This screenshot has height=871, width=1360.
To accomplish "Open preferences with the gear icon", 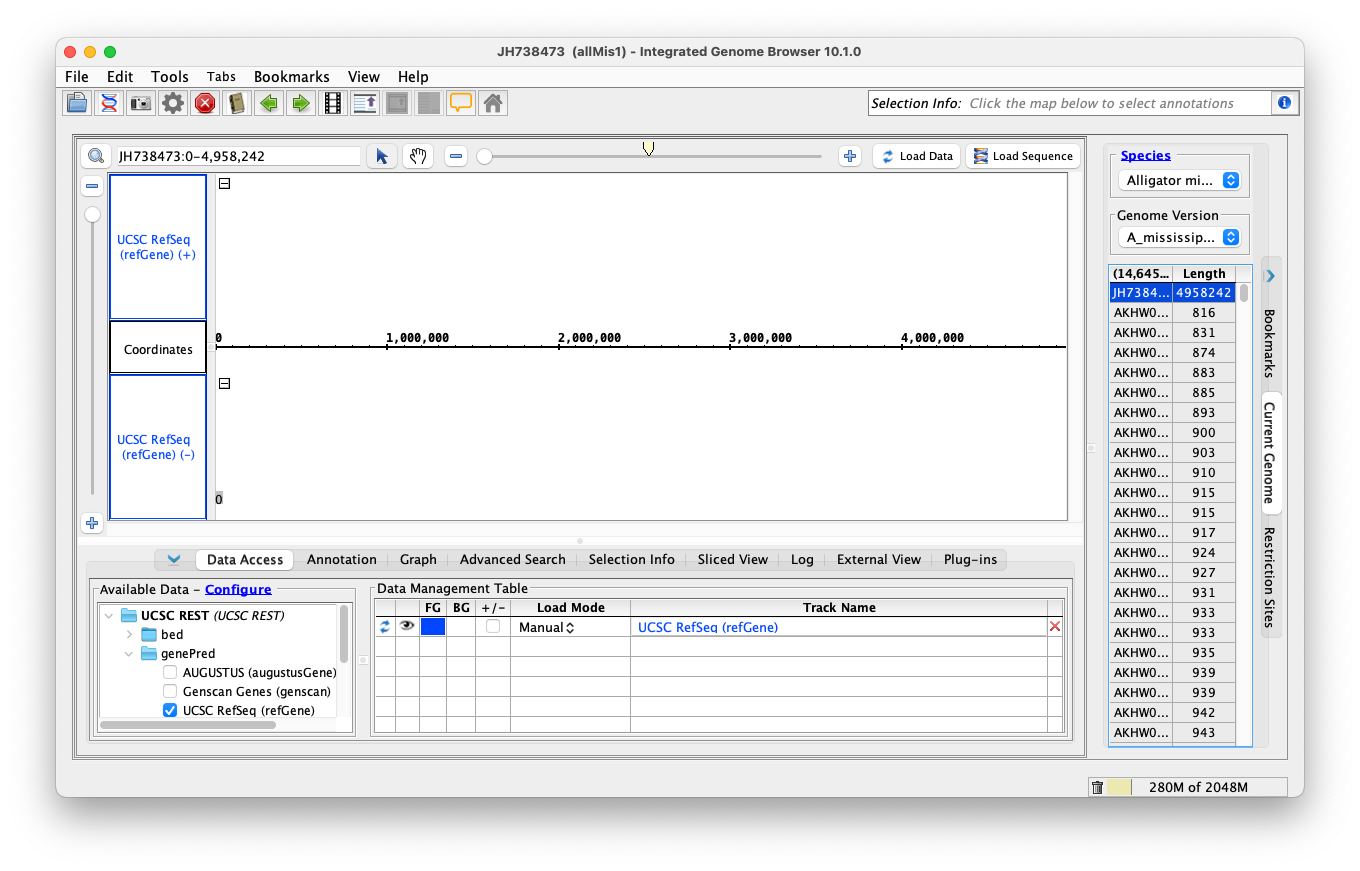I will 173,103.
